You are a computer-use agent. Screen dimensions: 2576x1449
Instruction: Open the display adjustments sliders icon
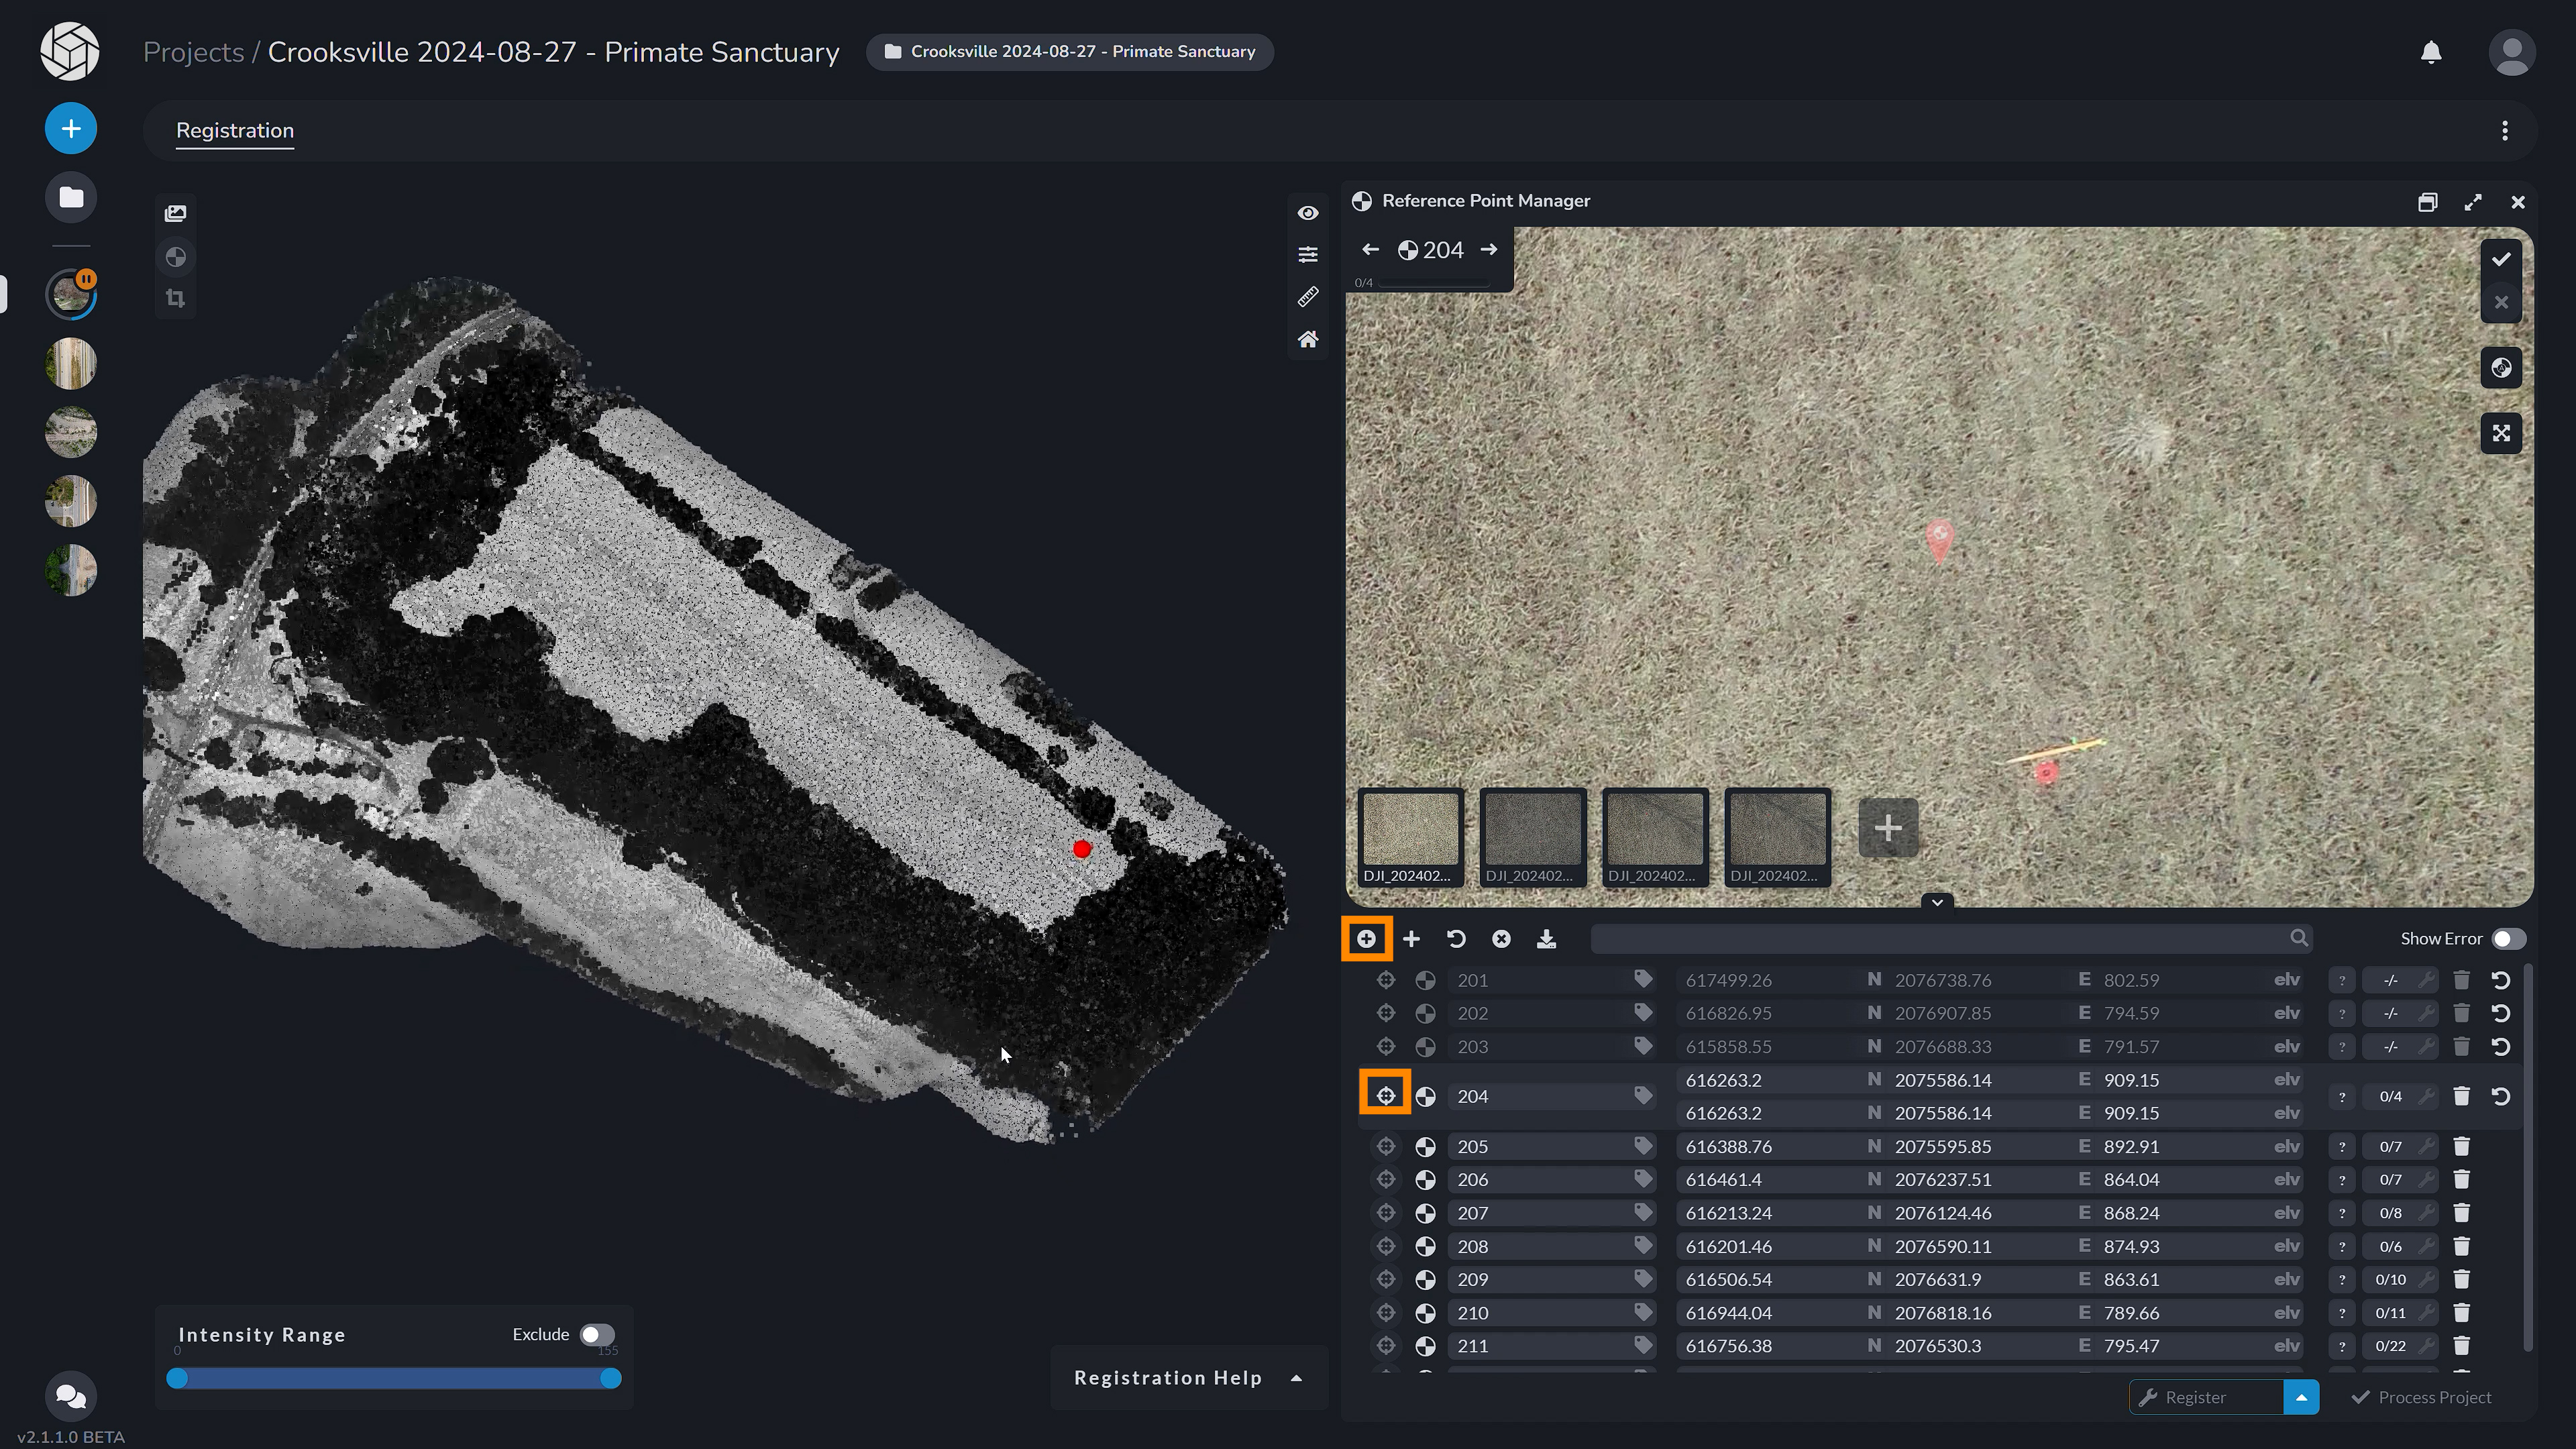(x=1308, y=254)
